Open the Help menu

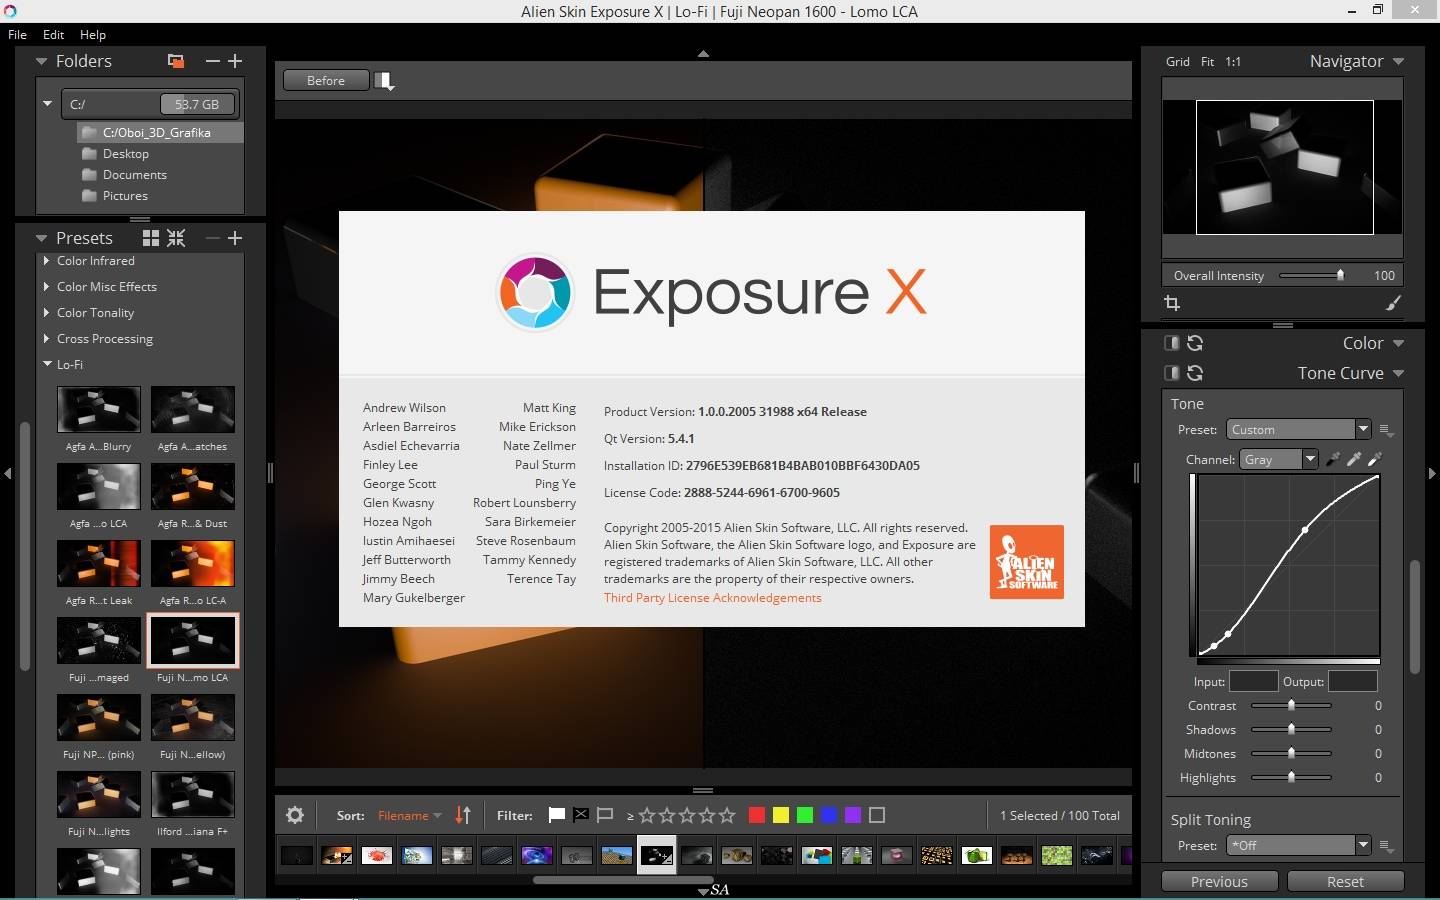(x=93, y=34)
